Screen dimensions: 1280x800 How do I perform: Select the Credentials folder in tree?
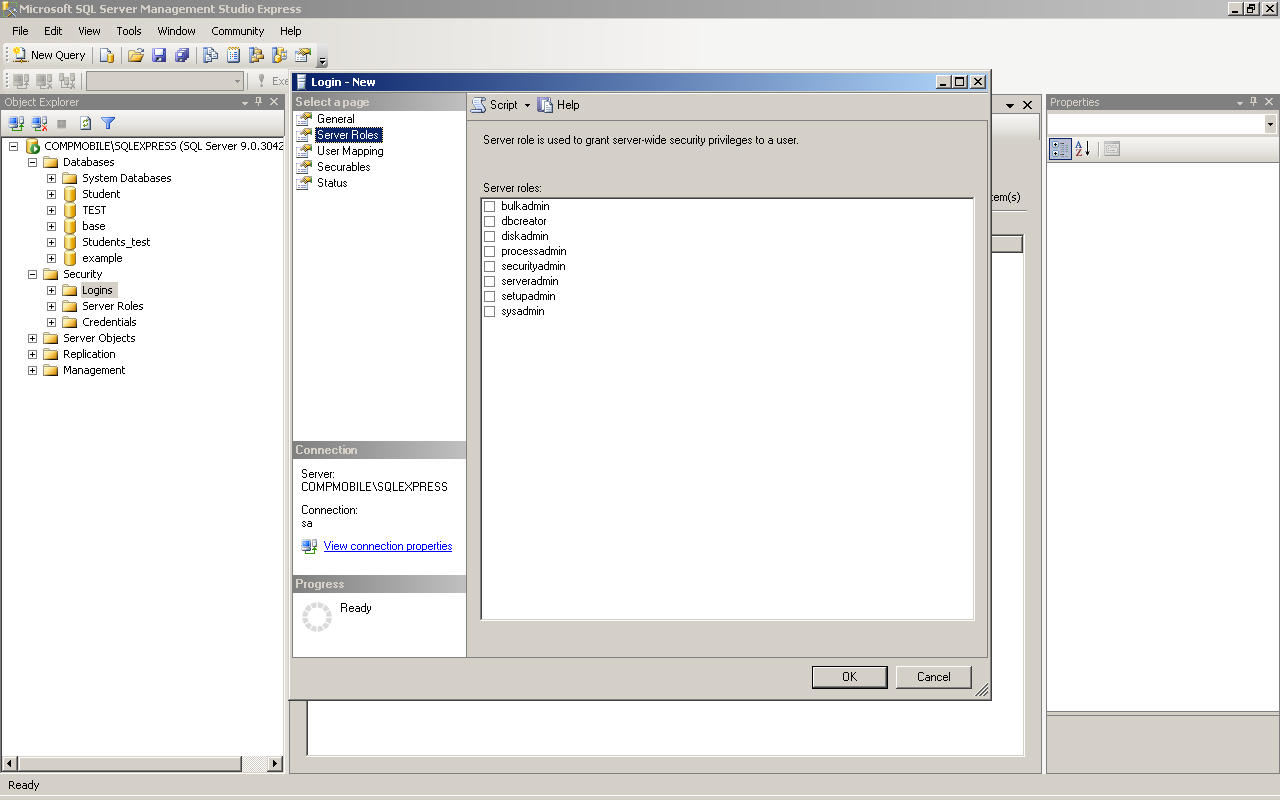[109, 322]
